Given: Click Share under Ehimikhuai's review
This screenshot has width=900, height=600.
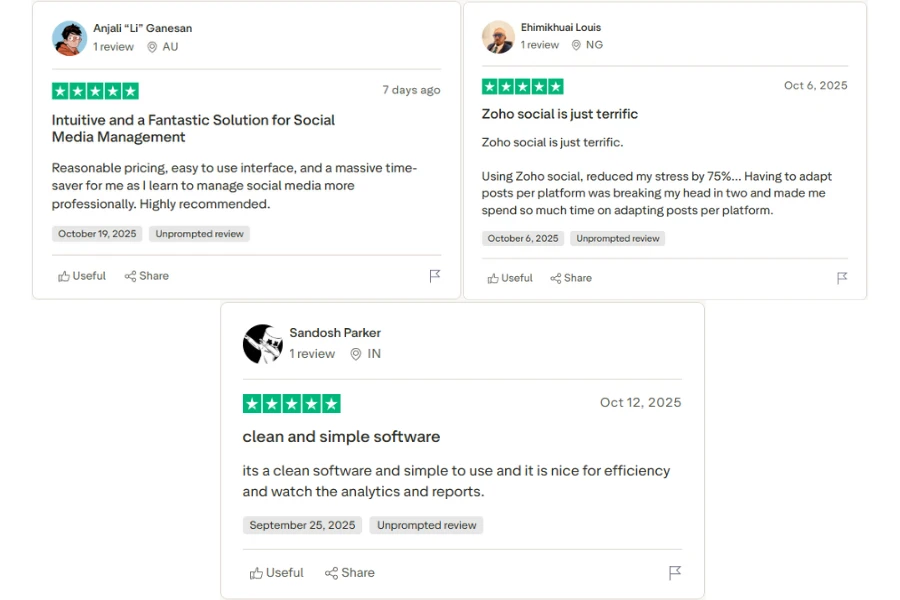Looking at the screenshot, I should (x=571, y=278).
